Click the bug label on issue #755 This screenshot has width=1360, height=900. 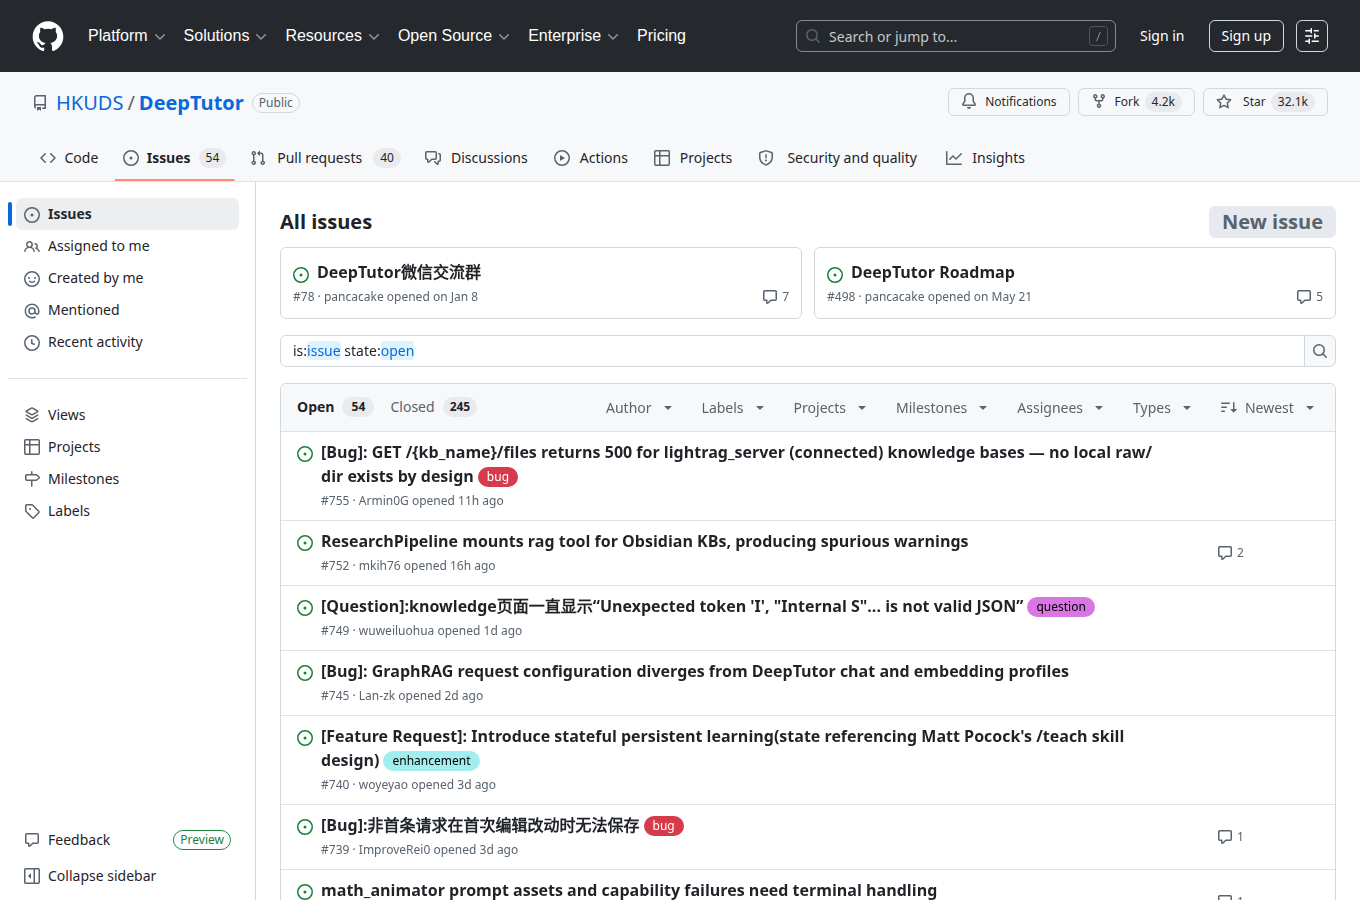click(498, 477)
